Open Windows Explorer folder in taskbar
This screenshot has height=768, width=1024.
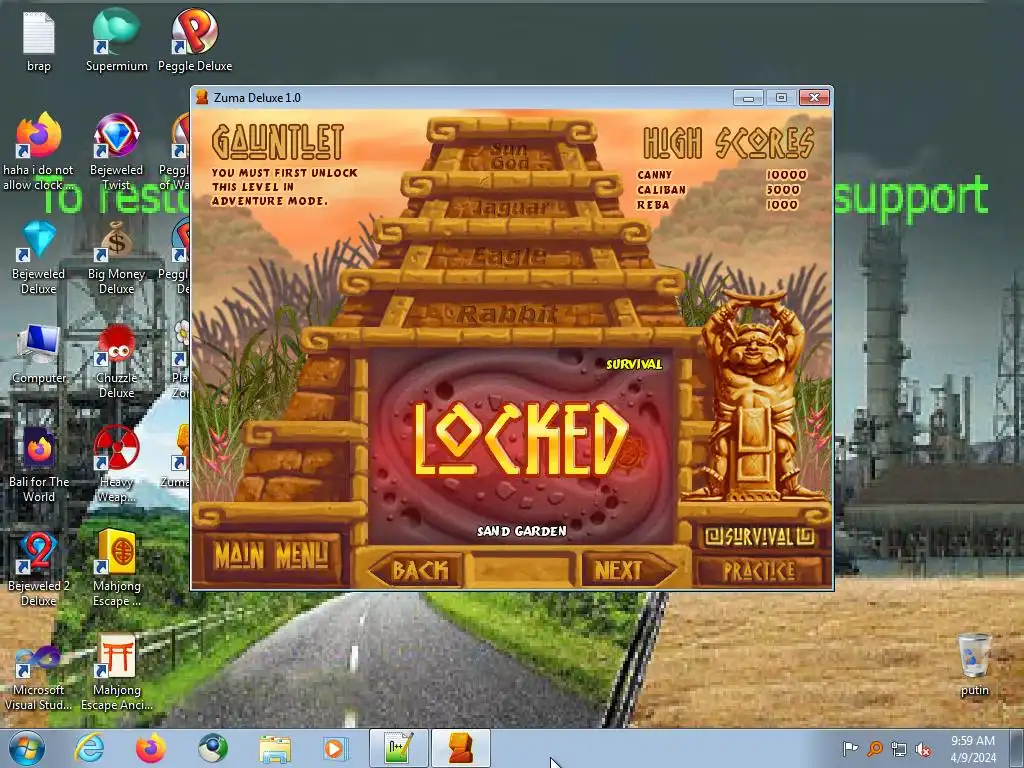(x=275, y=748)
